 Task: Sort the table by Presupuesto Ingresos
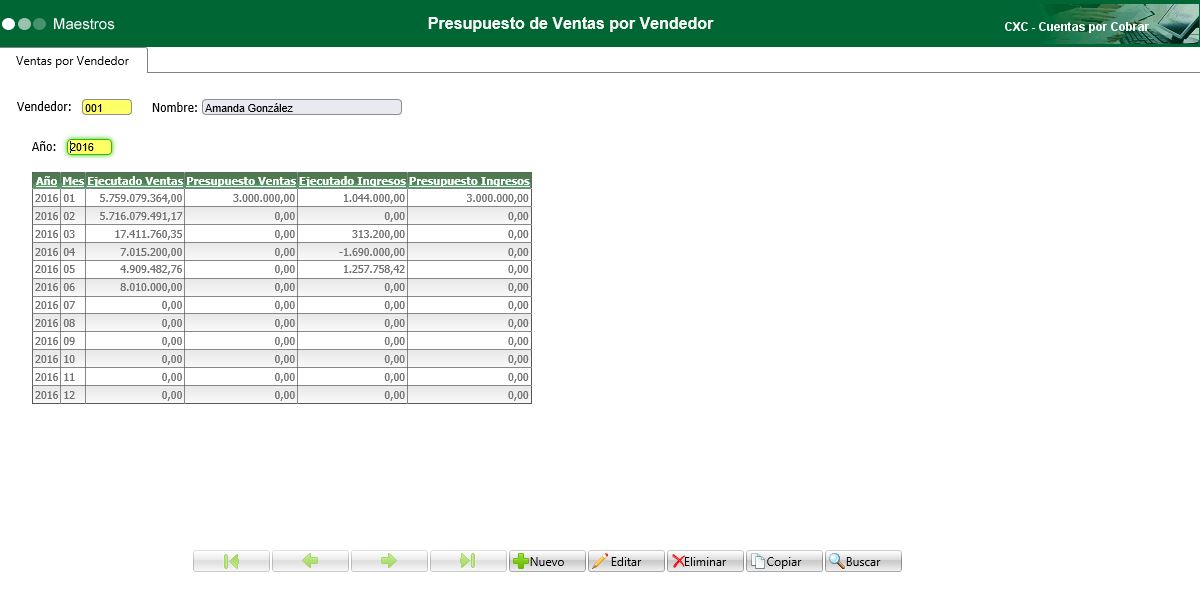click(x=470, y=181)
